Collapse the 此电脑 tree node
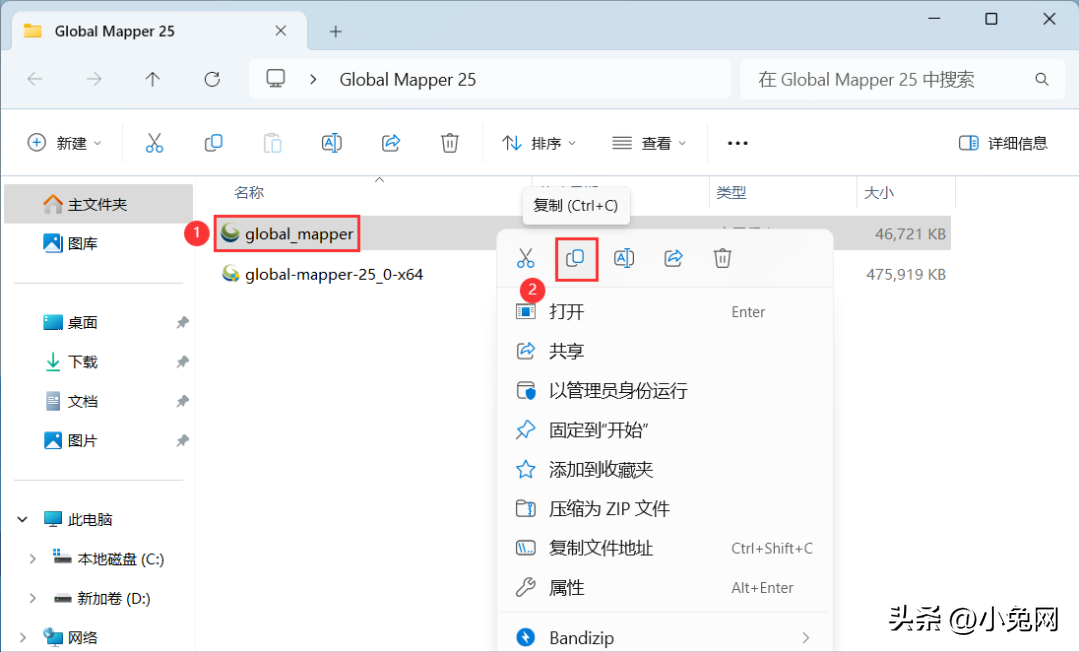 (23, 520)
